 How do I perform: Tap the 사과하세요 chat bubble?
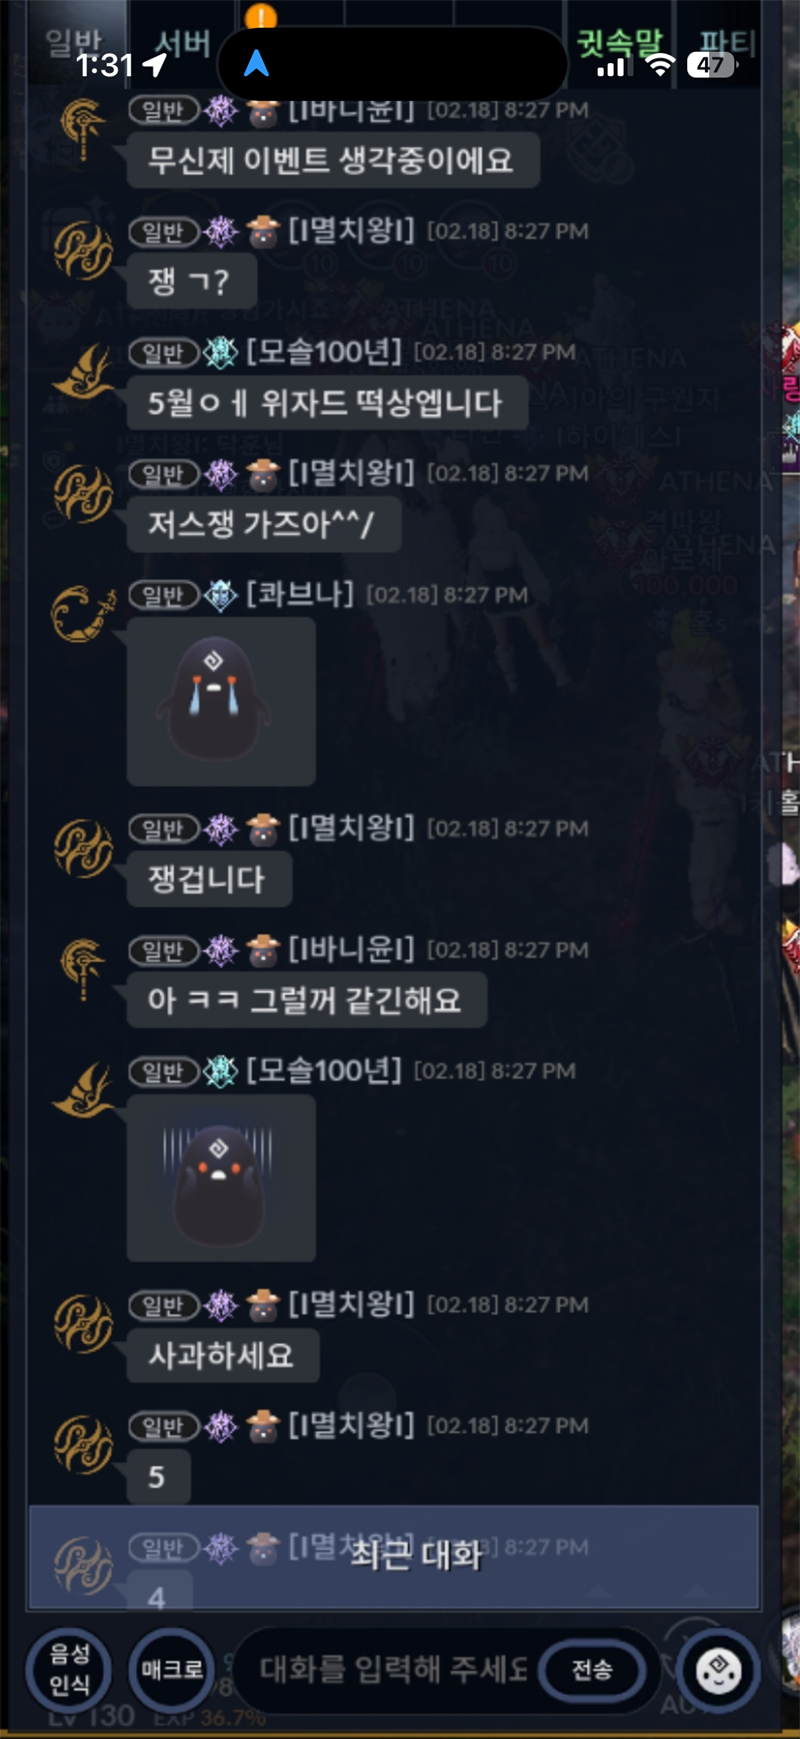click(x=222, y=1355)
